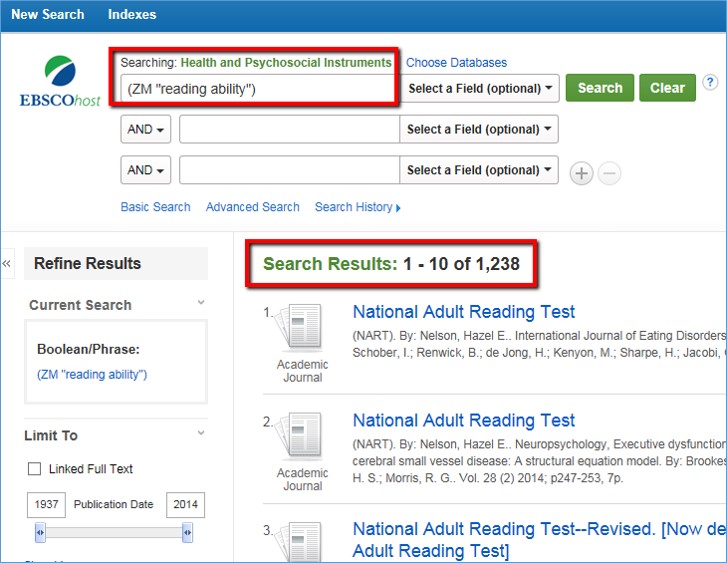Add a search row with plus icon
Viewport: 727px width, 563px height.
(x=581, y=173)
